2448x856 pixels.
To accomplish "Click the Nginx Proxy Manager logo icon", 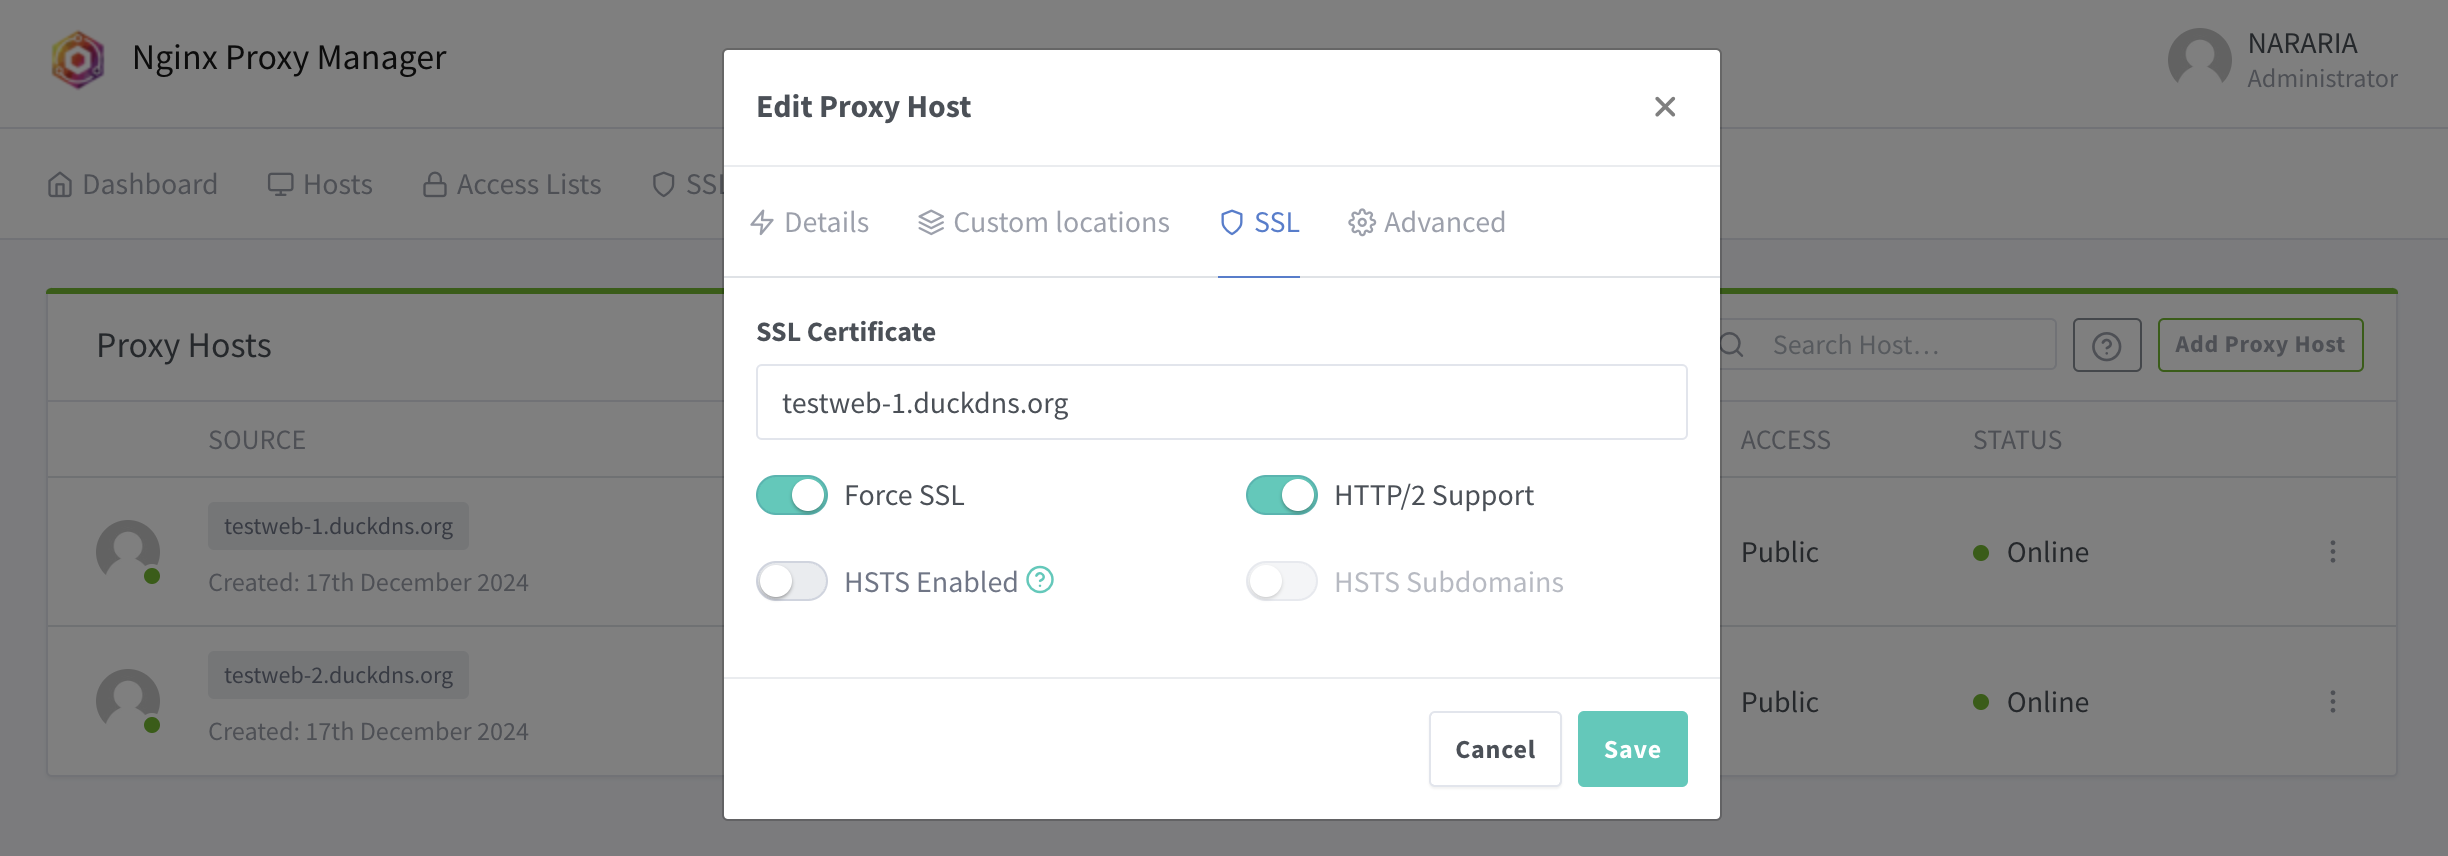I will pyautogui.click(x=78, y=59).
